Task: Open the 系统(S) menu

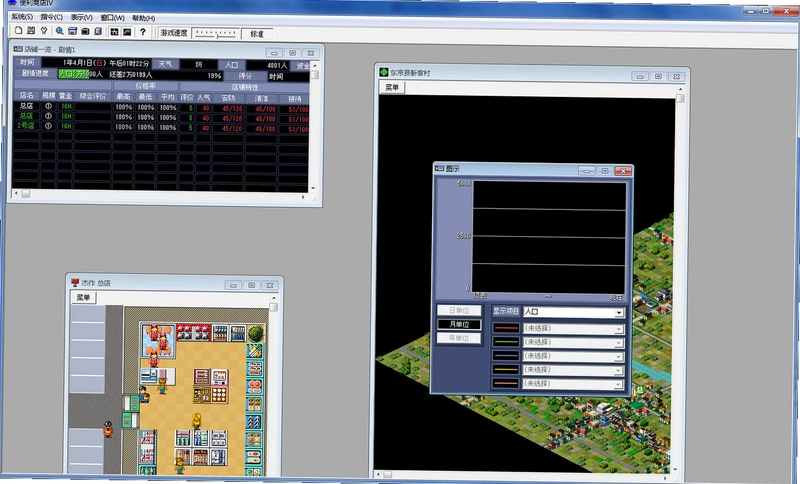Action: pos(22,17)
